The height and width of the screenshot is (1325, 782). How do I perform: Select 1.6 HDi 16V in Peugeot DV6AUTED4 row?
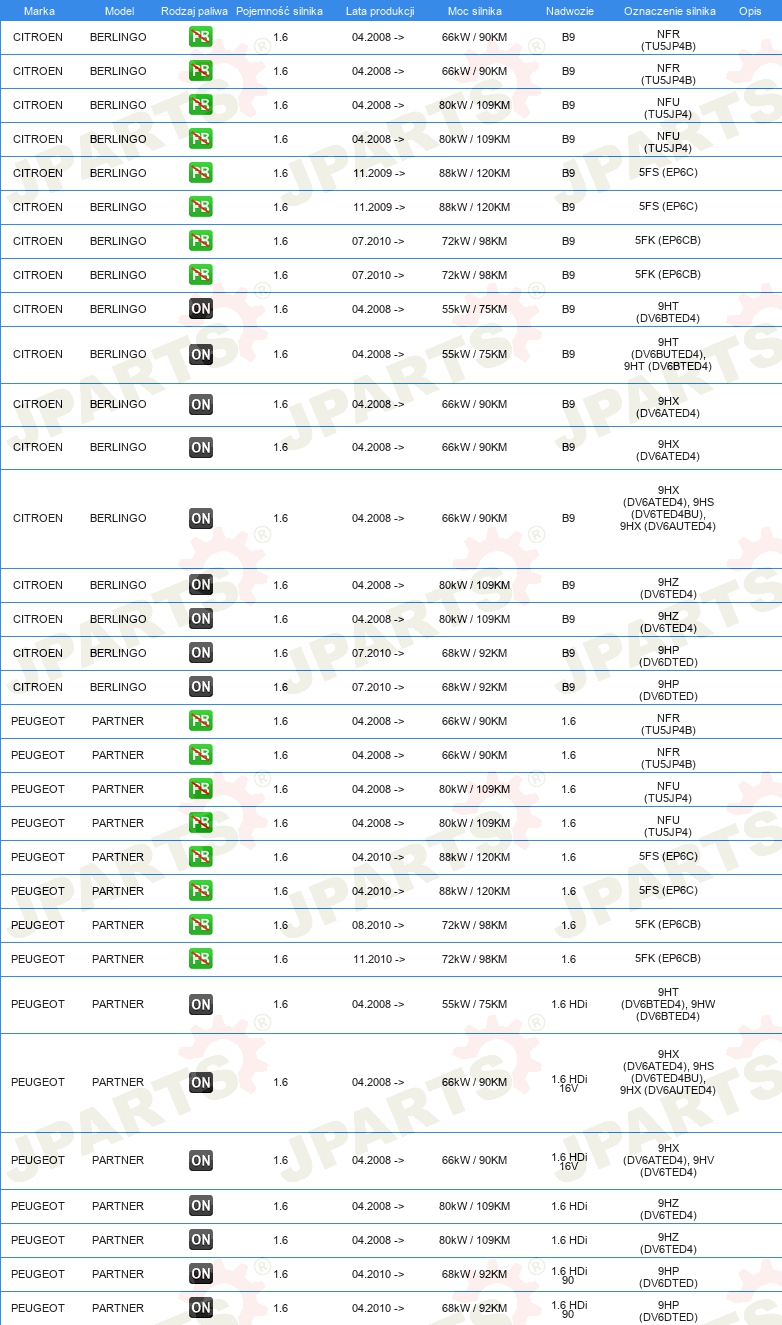pyautogui.click(x=569, y=1082)
